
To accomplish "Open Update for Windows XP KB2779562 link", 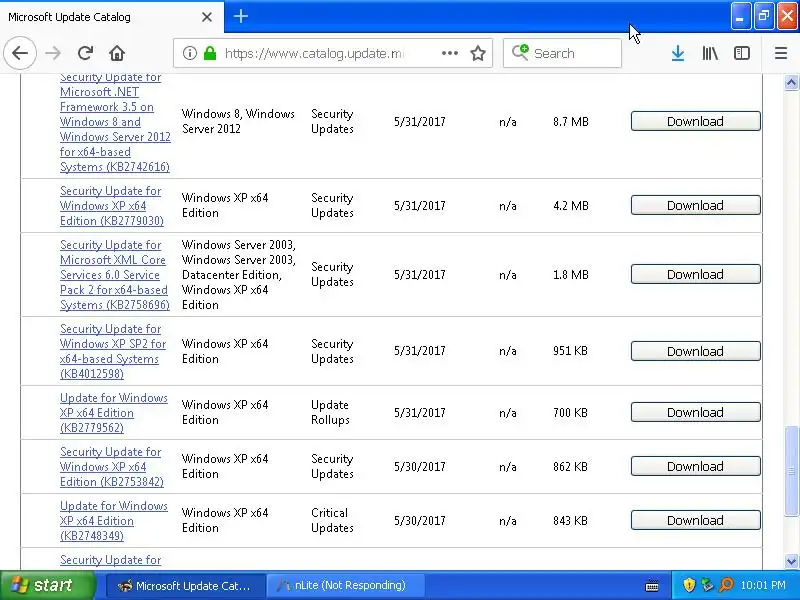I will [x=113, y=413].
